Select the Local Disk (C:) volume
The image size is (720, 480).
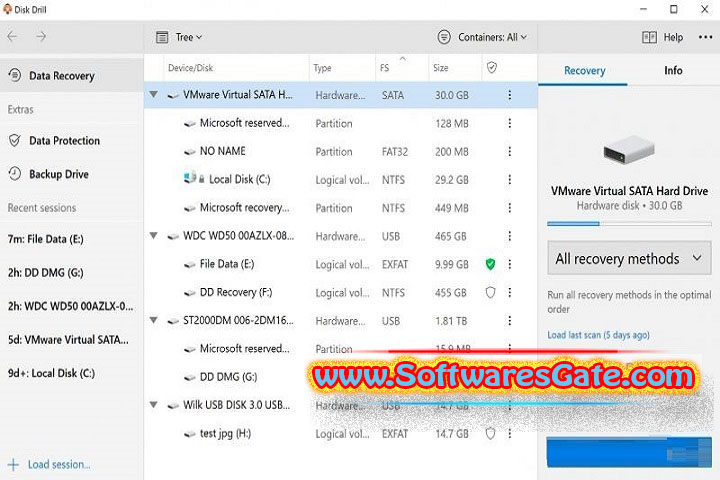point(340,180)
